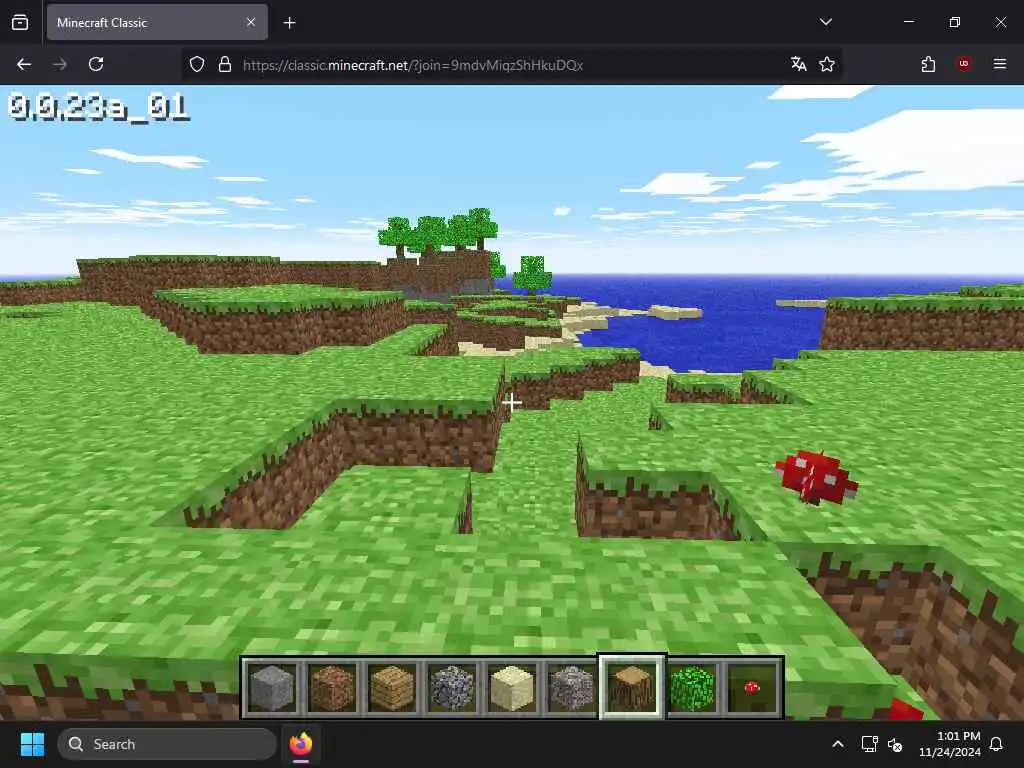The width and height of the screenshot is (1024, 768).
Task: Open Firefox from the taskbar
Action: pos(301,744)
